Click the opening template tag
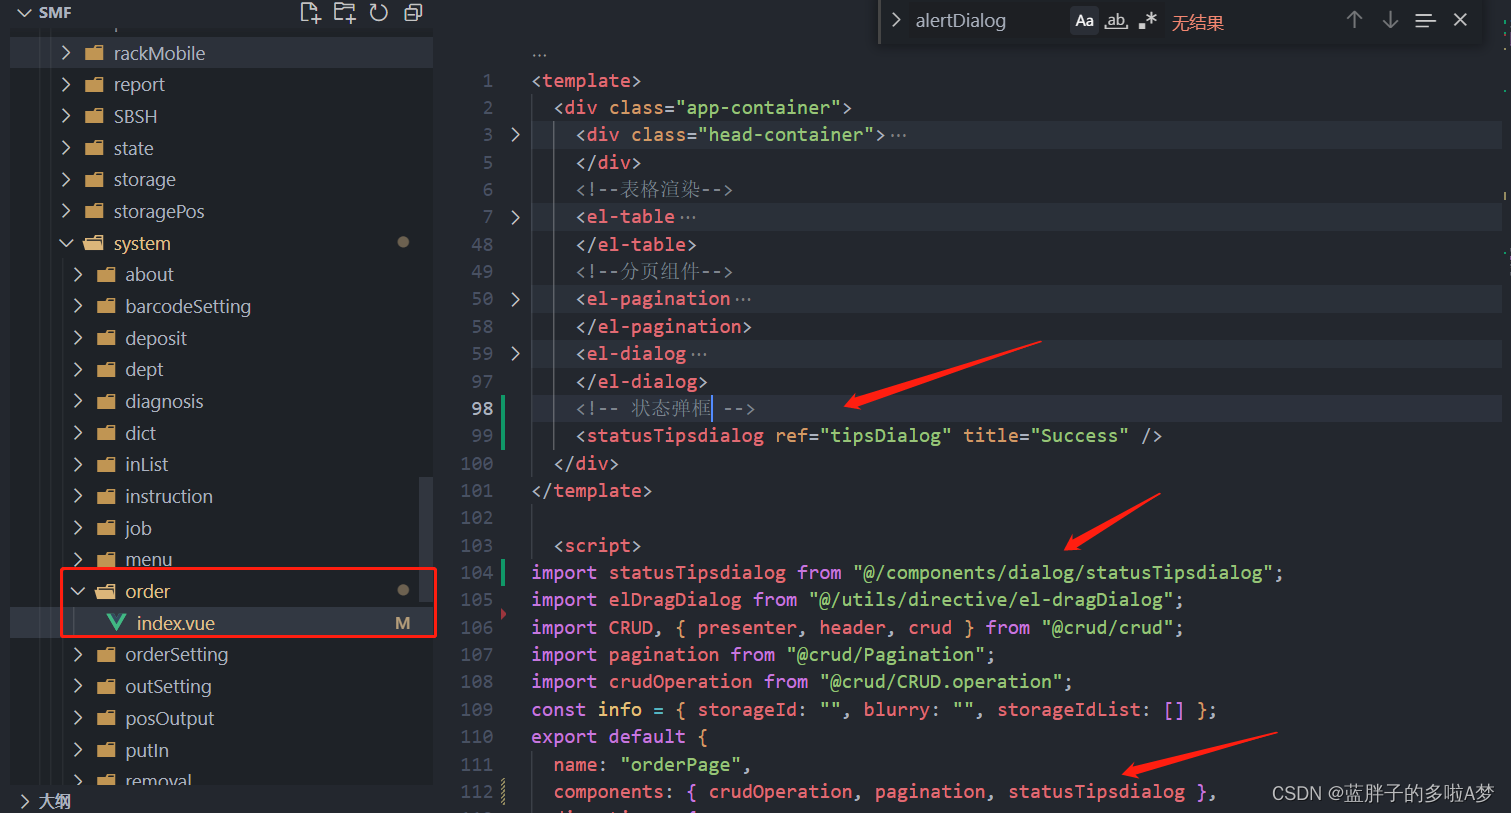The image size is (1511, 813). click(586, 81)
